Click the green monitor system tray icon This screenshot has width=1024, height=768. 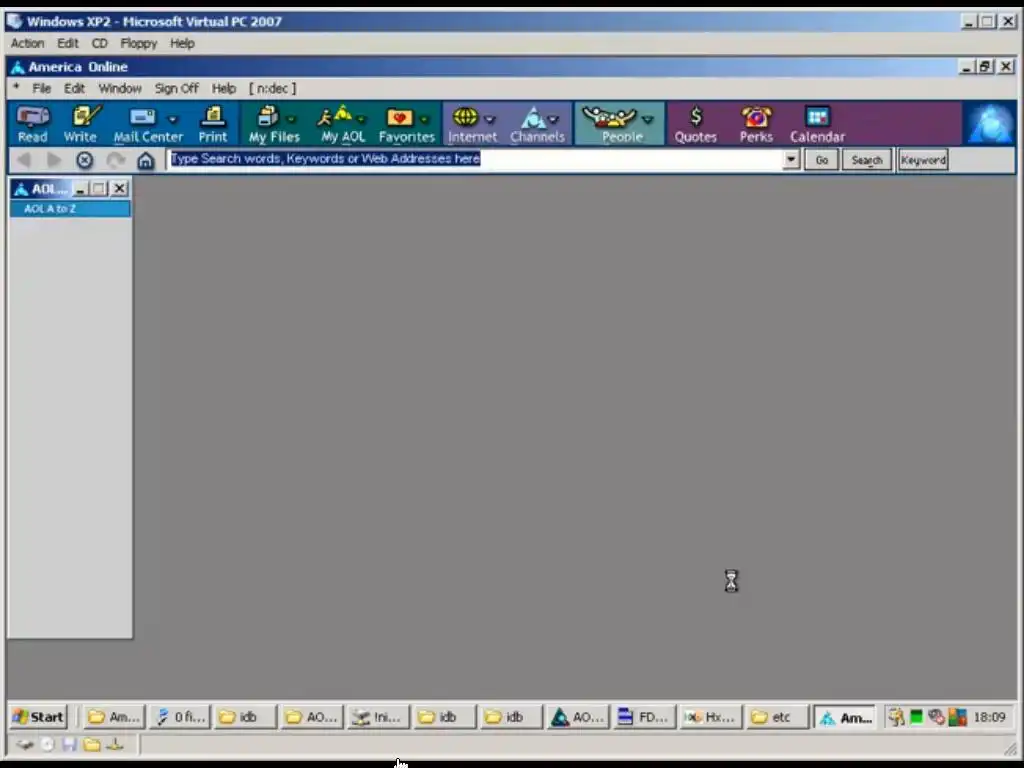pos(916,717)
